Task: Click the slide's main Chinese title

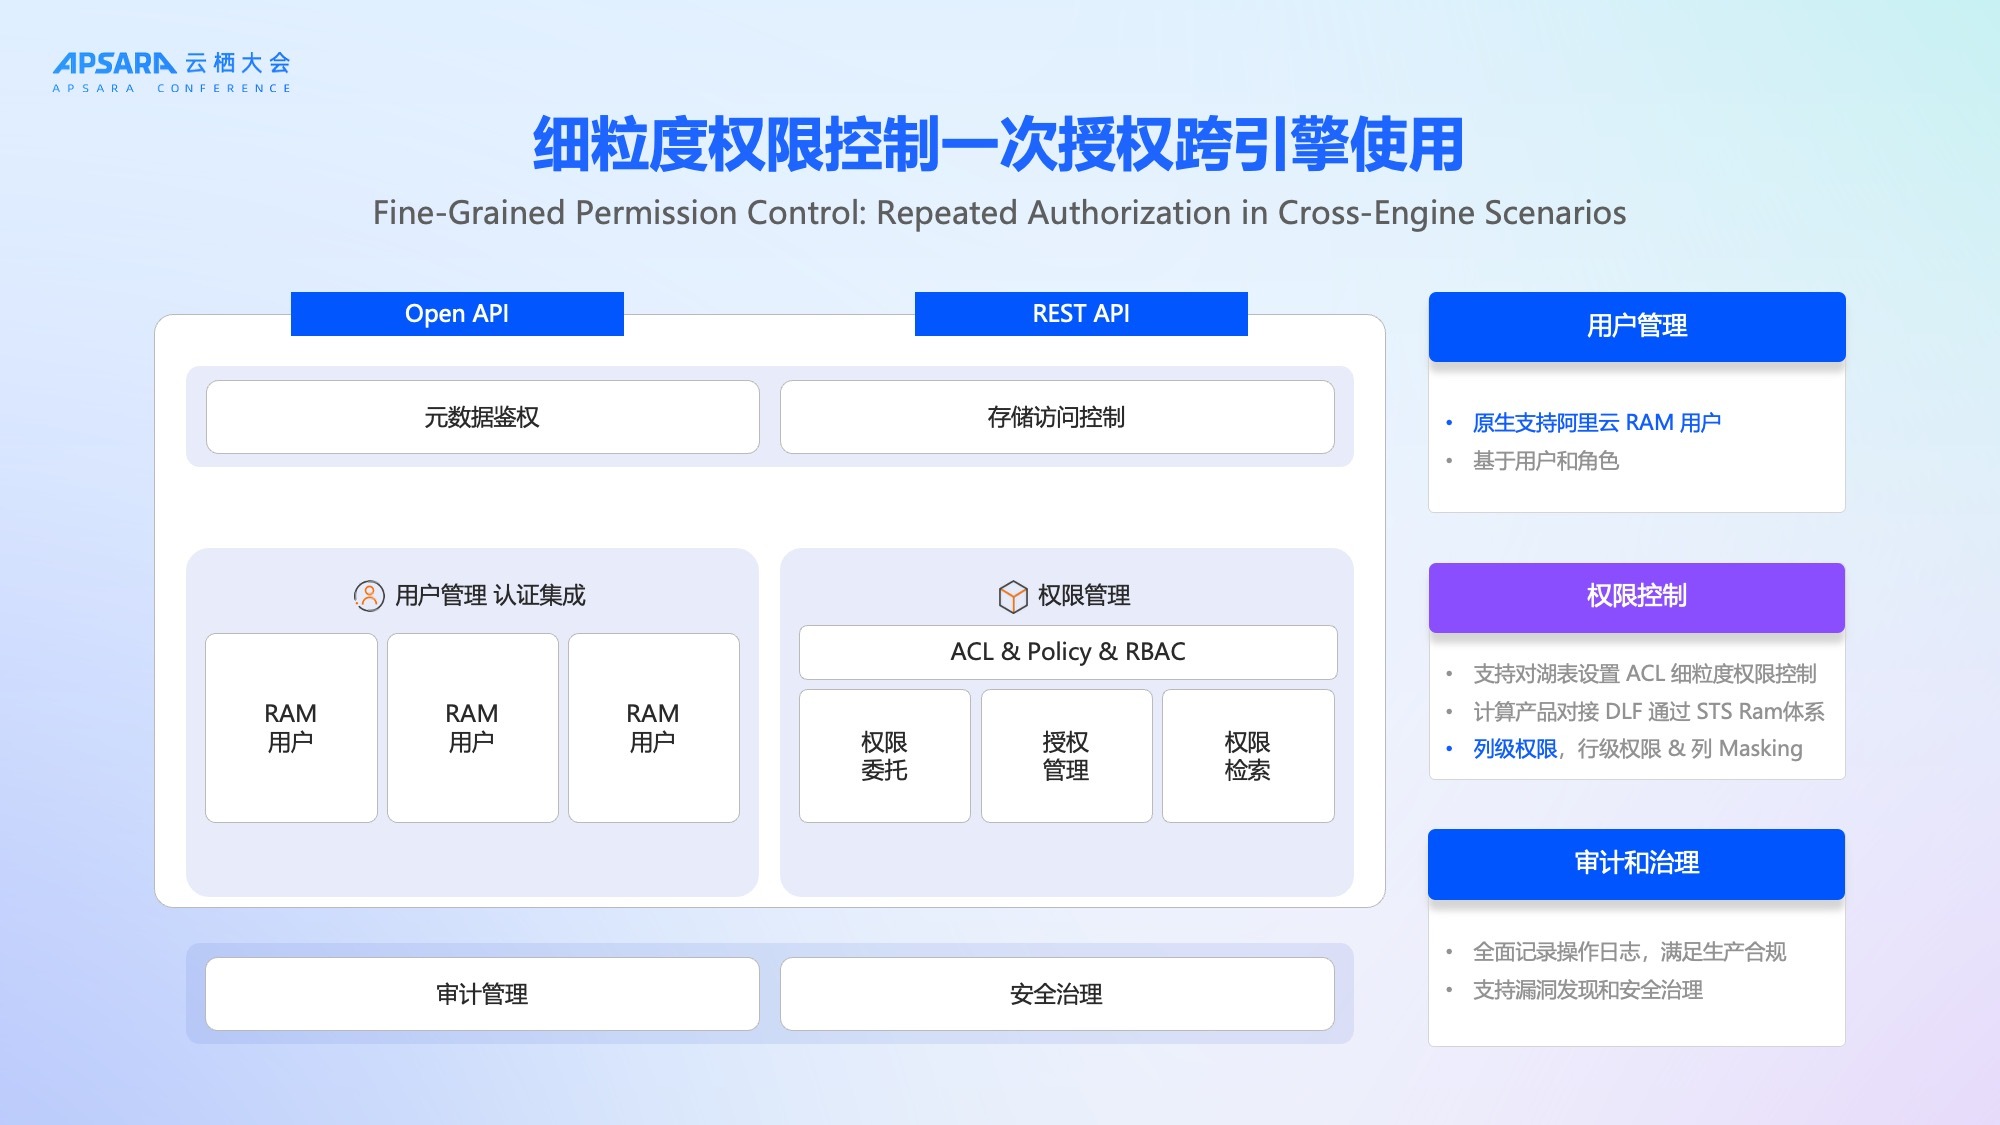Action: point(998,145)
